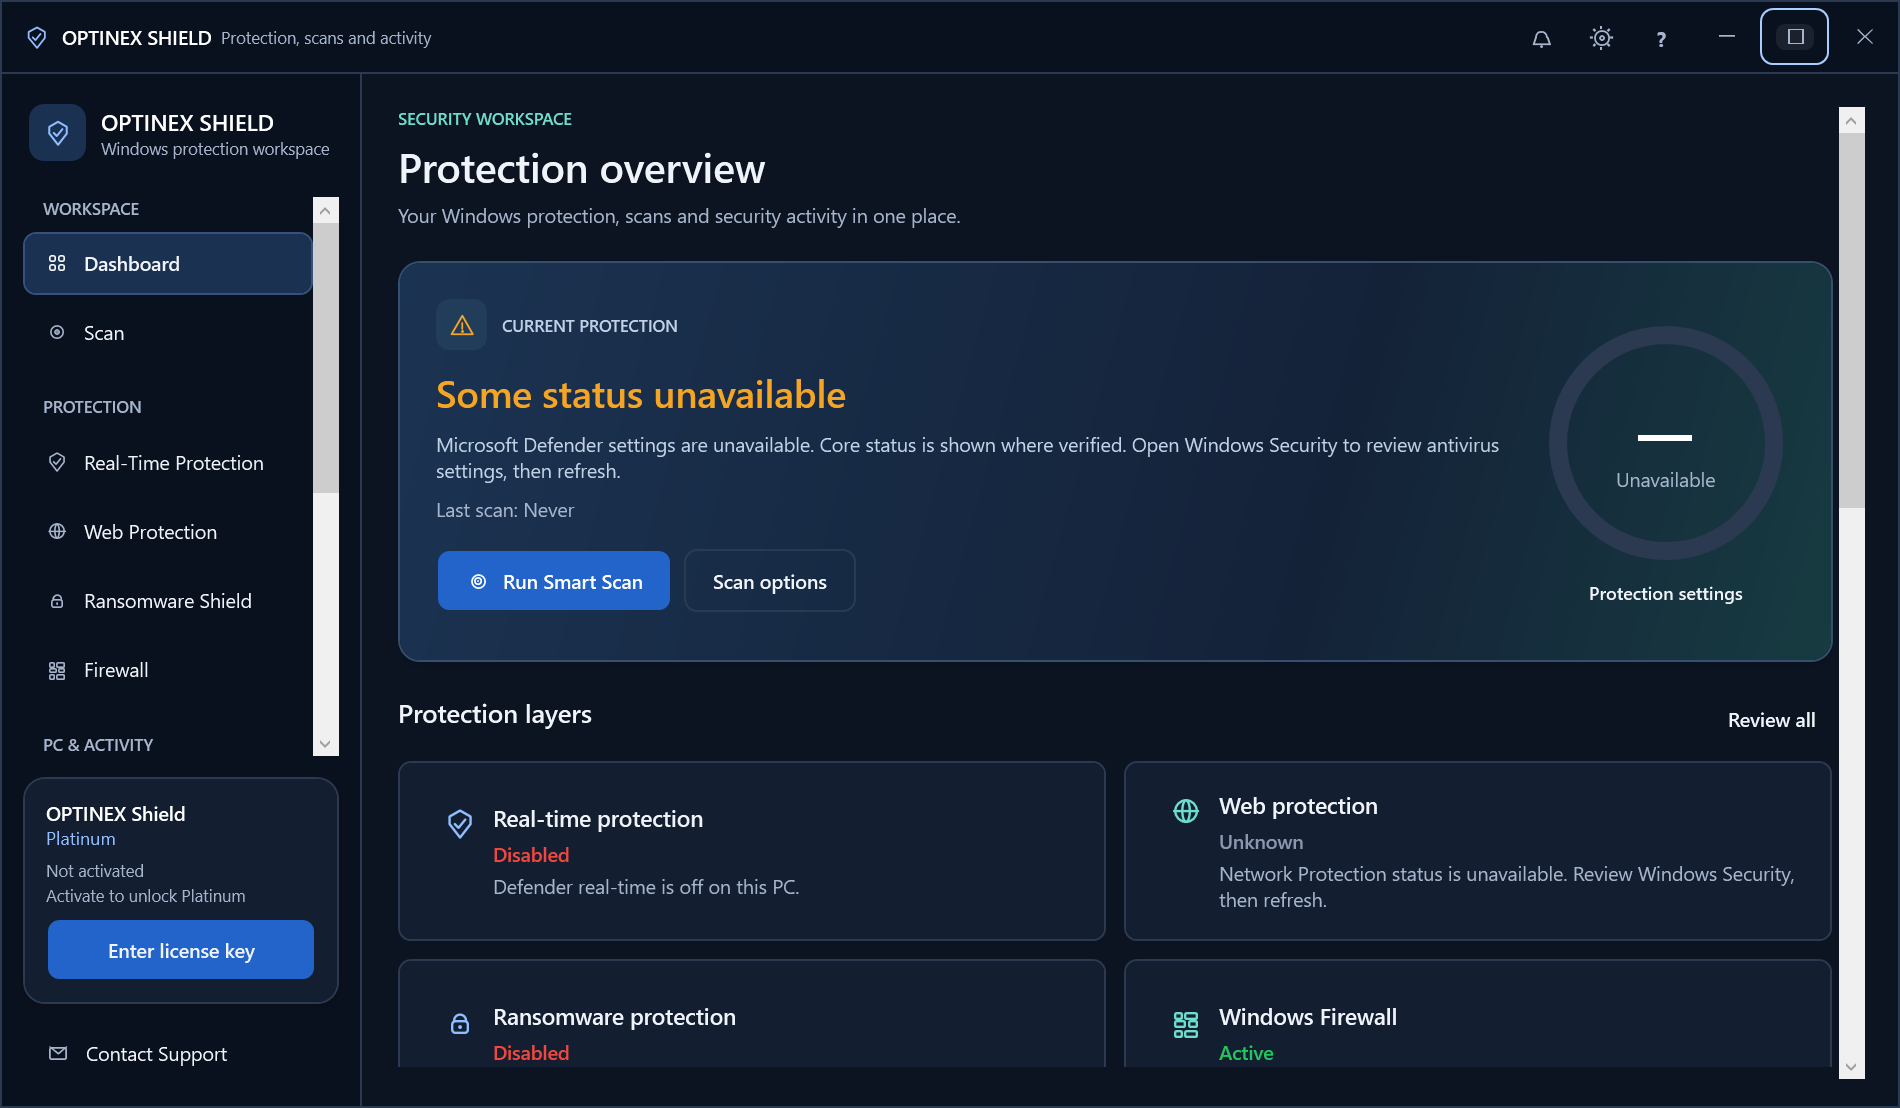Screen dimensions: 1900x1108
Task: Click main content scrollbar down arrow
Action: pos(1851,1067)
